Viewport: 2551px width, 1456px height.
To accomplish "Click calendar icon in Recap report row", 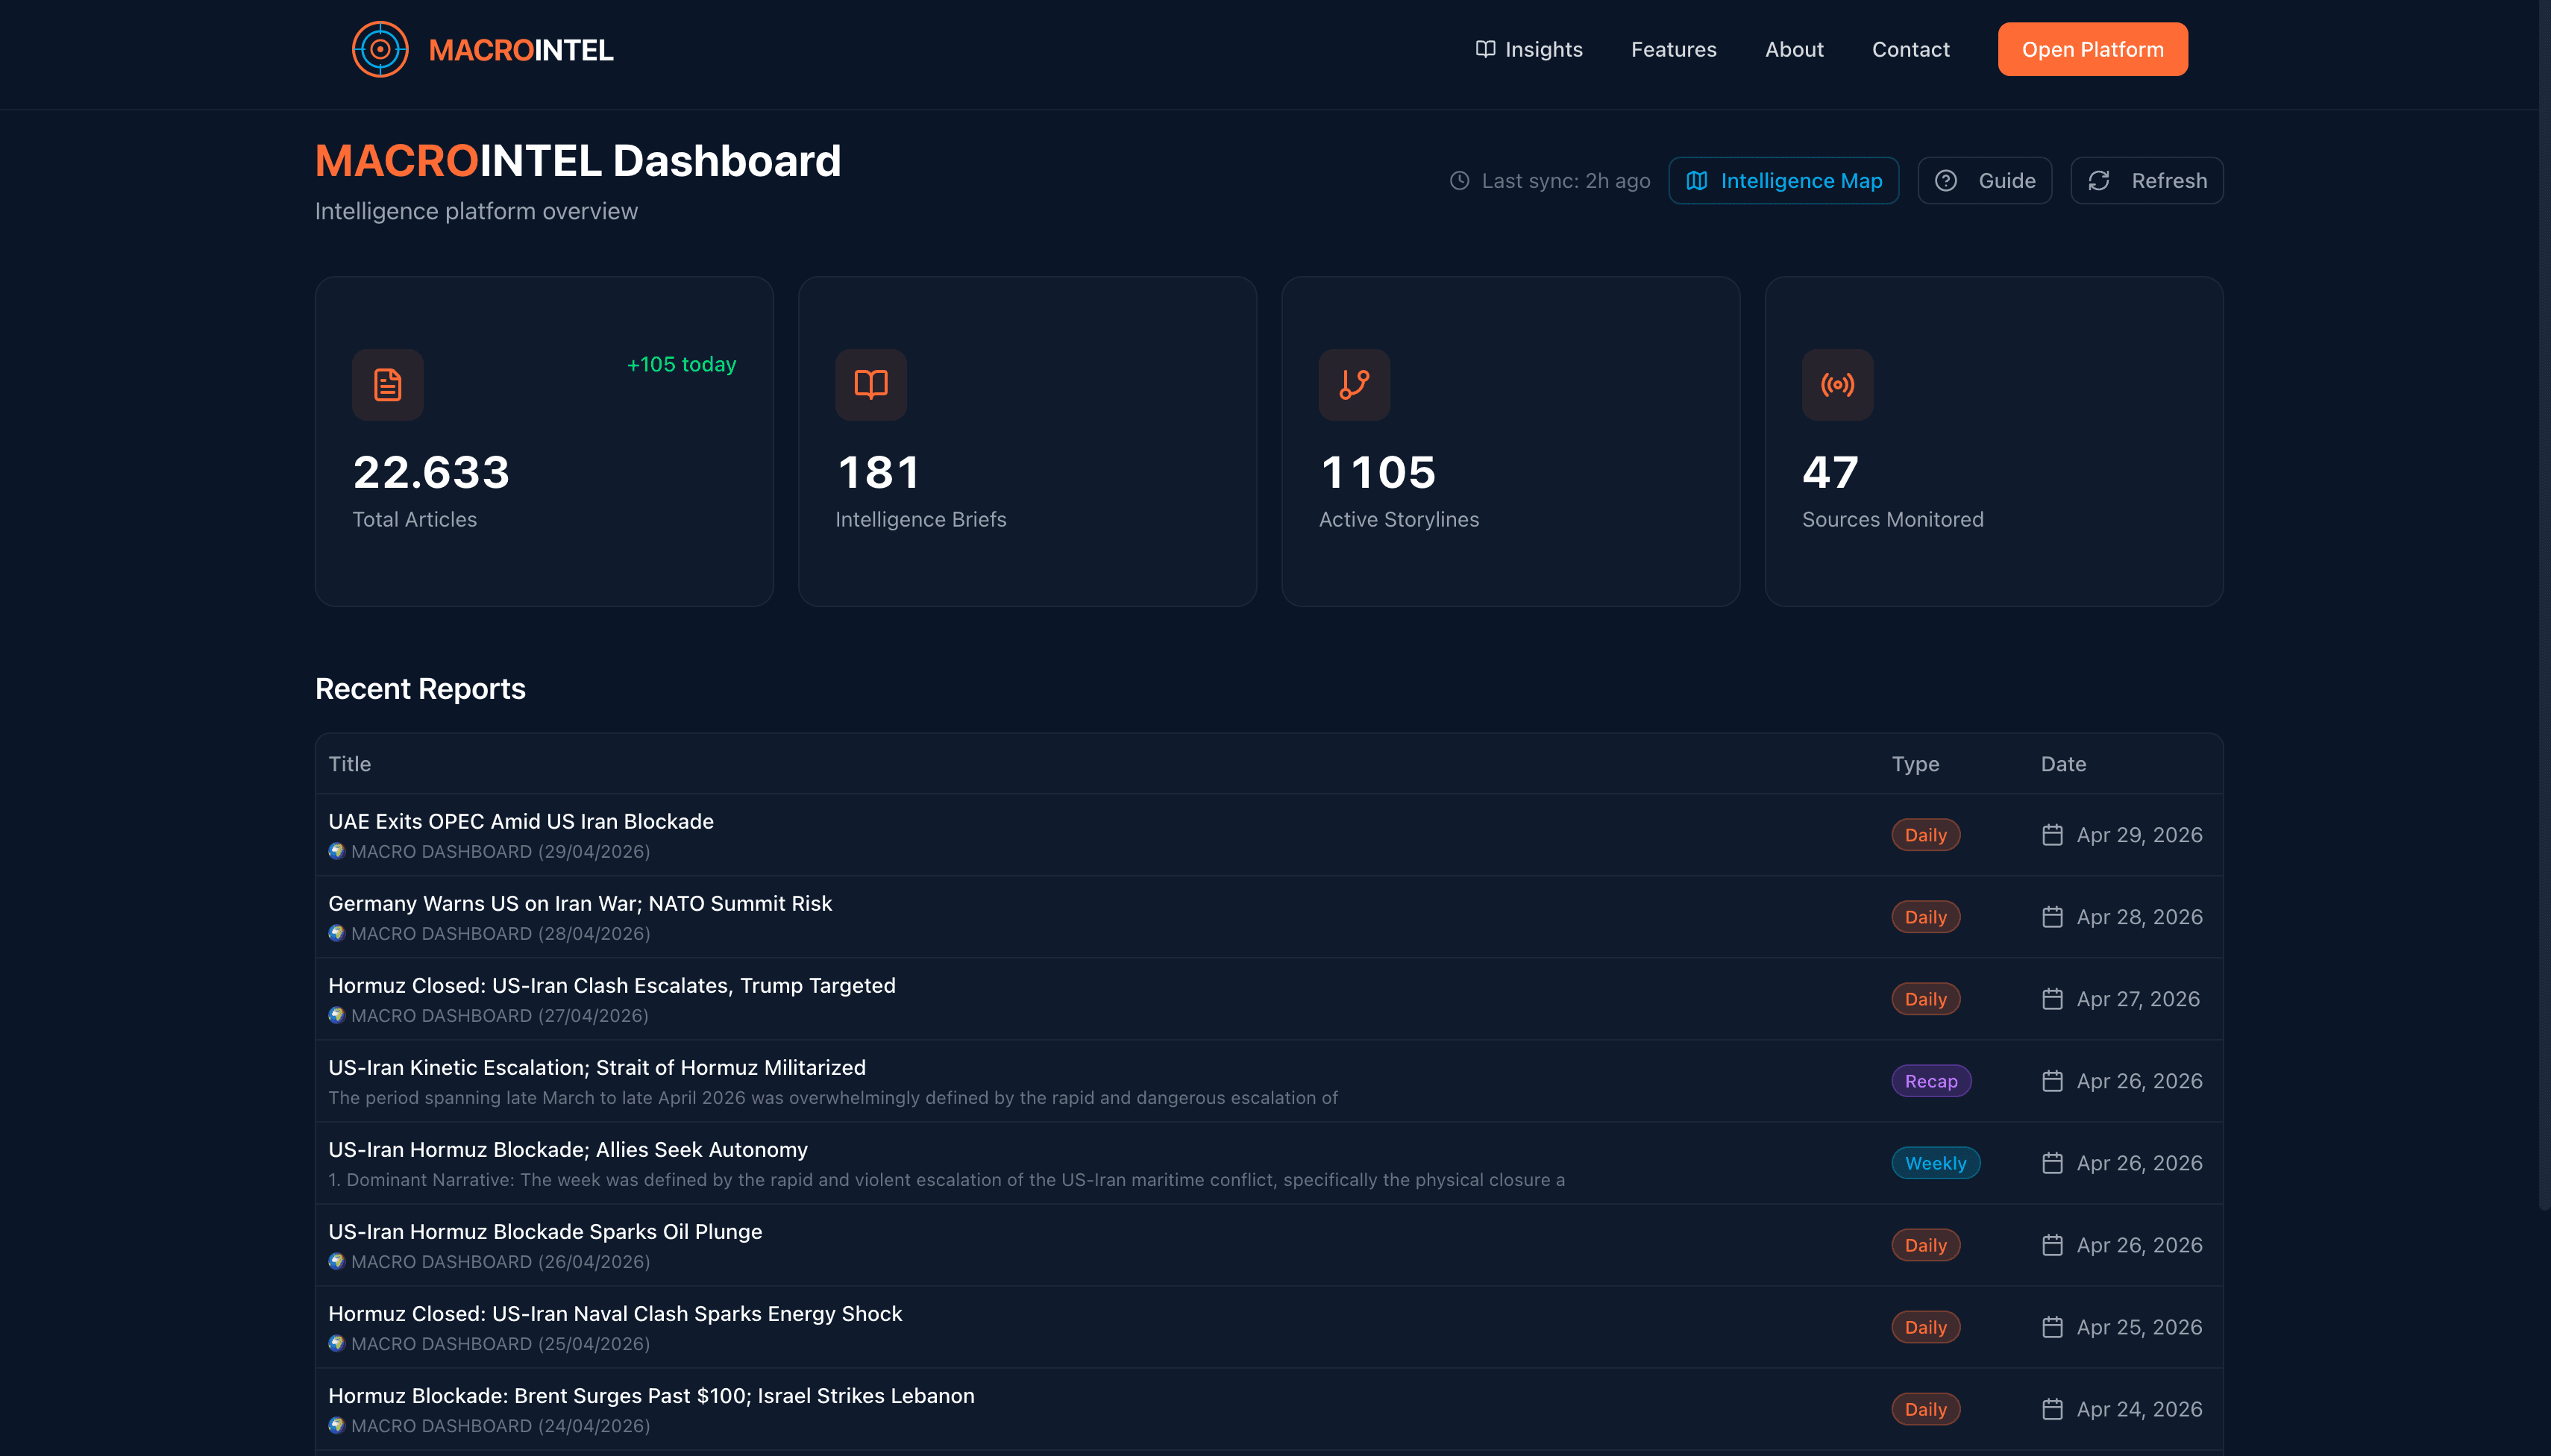I will (2052, 1081).
